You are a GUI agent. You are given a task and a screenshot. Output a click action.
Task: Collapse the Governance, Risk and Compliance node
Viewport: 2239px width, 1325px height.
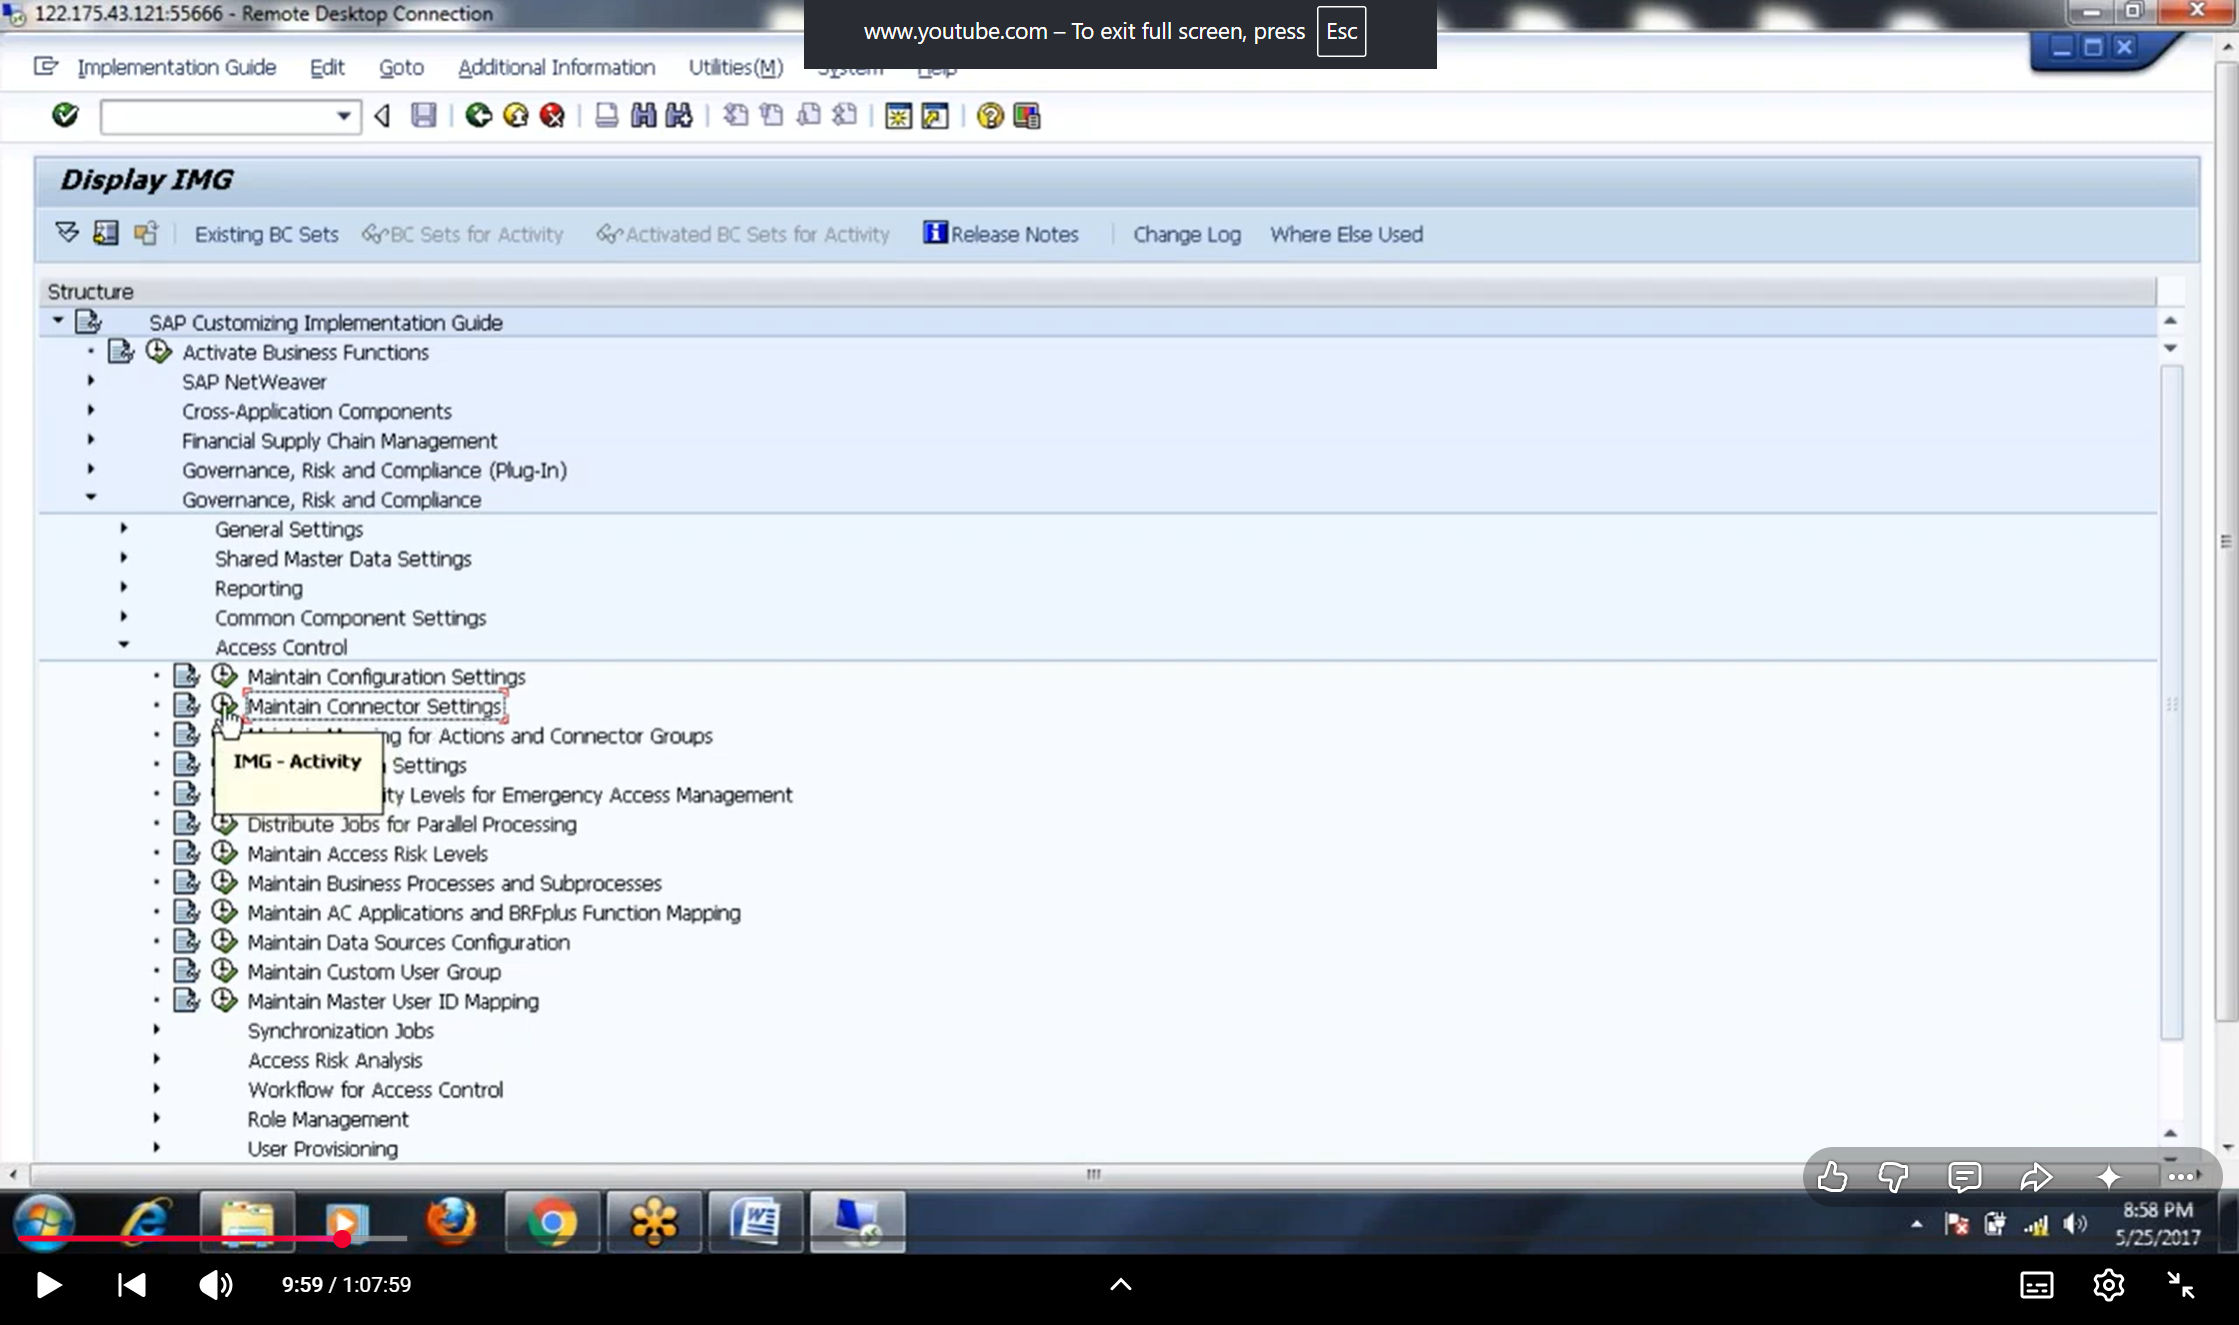point(91,497)
